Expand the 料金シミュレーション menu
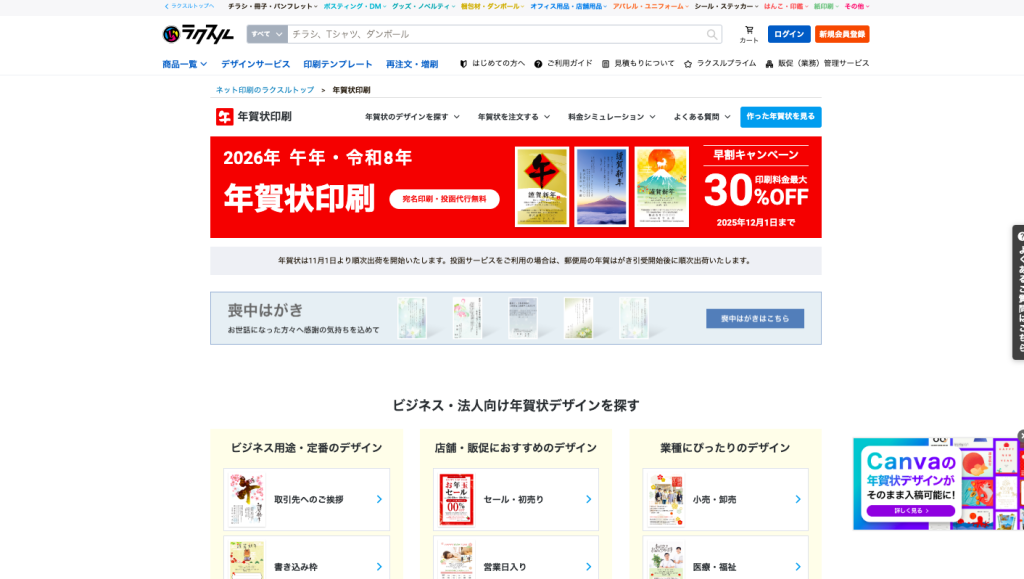Viewport: 1024px width, 579px height. tap(612, 116)
